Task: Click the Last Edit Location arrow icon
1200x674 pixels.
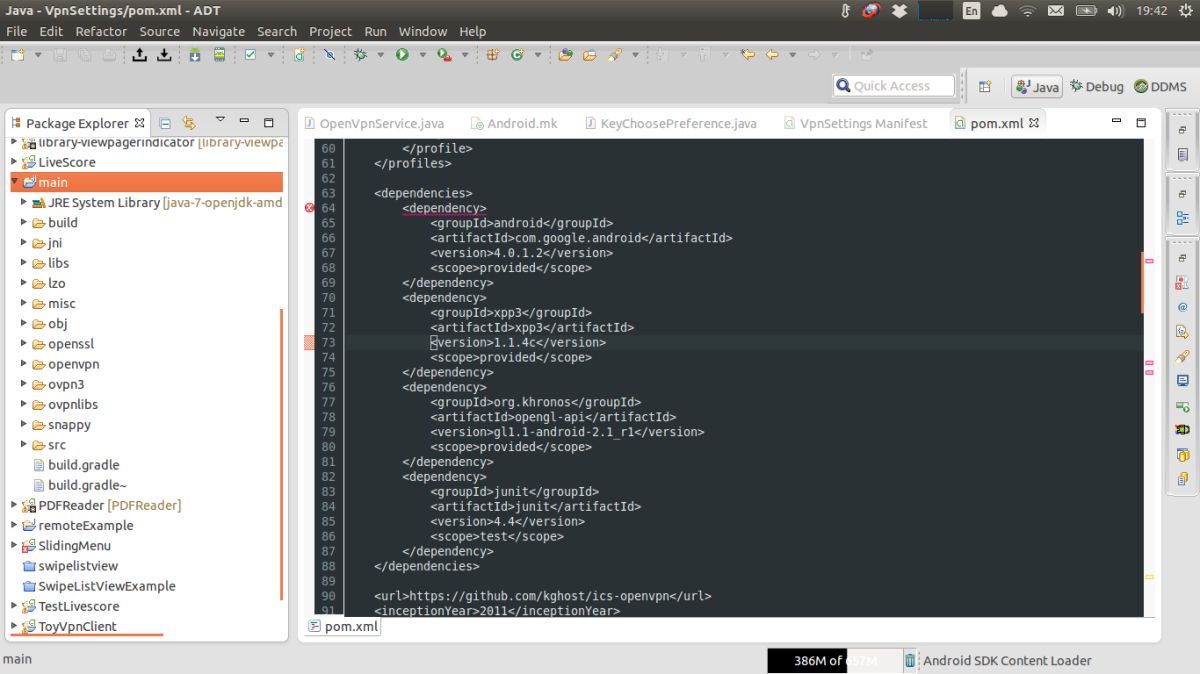Action: point(747,55)
